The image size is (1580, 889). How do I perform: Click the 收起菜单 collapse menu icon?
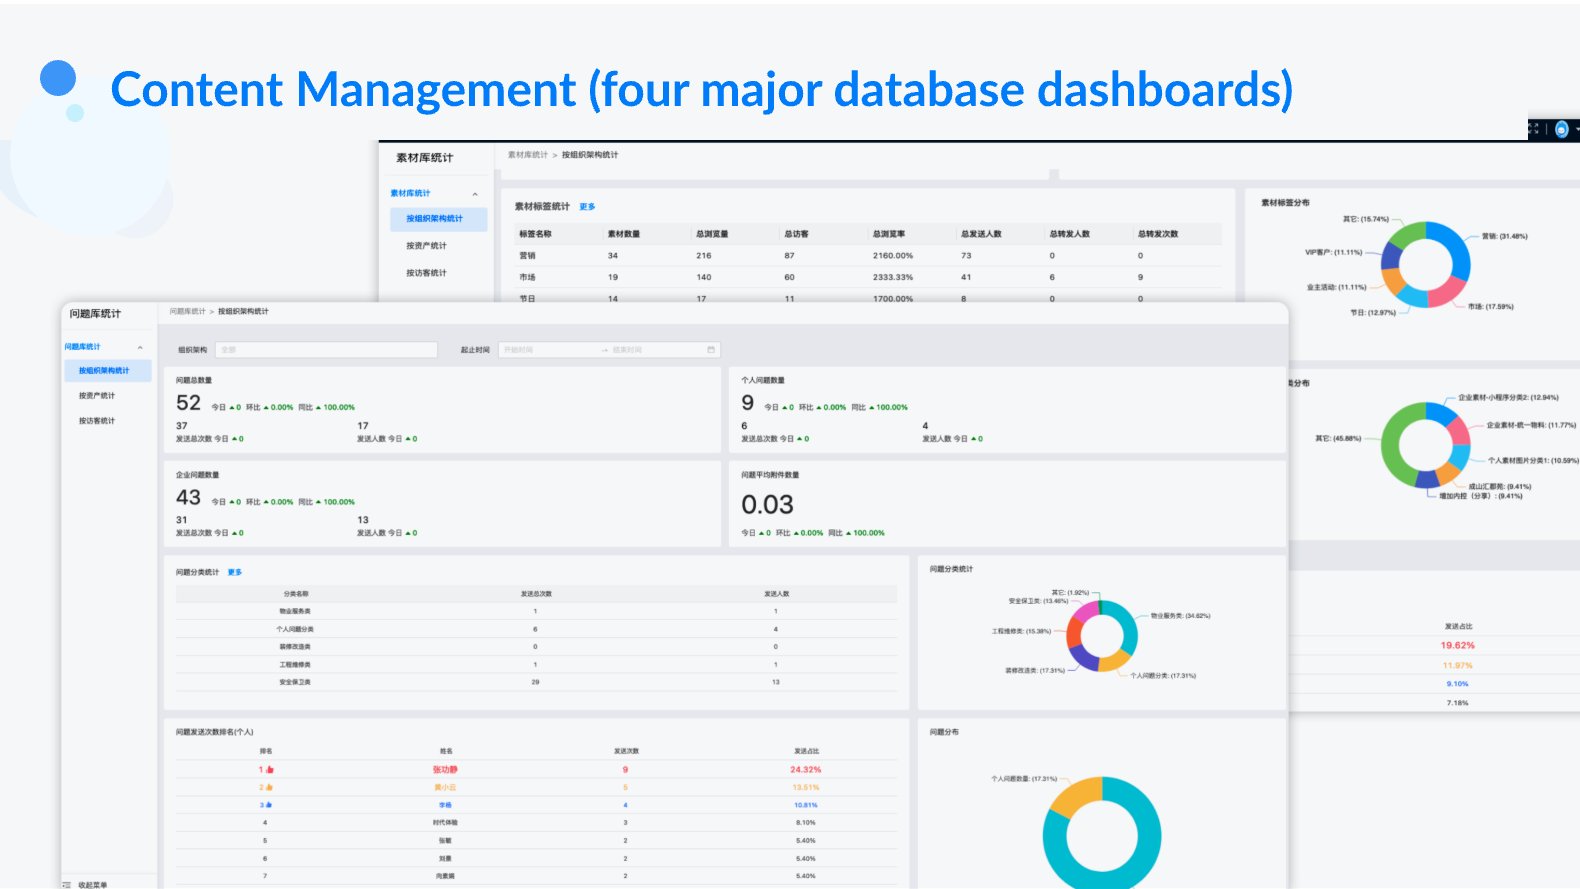tap(67, 884)
